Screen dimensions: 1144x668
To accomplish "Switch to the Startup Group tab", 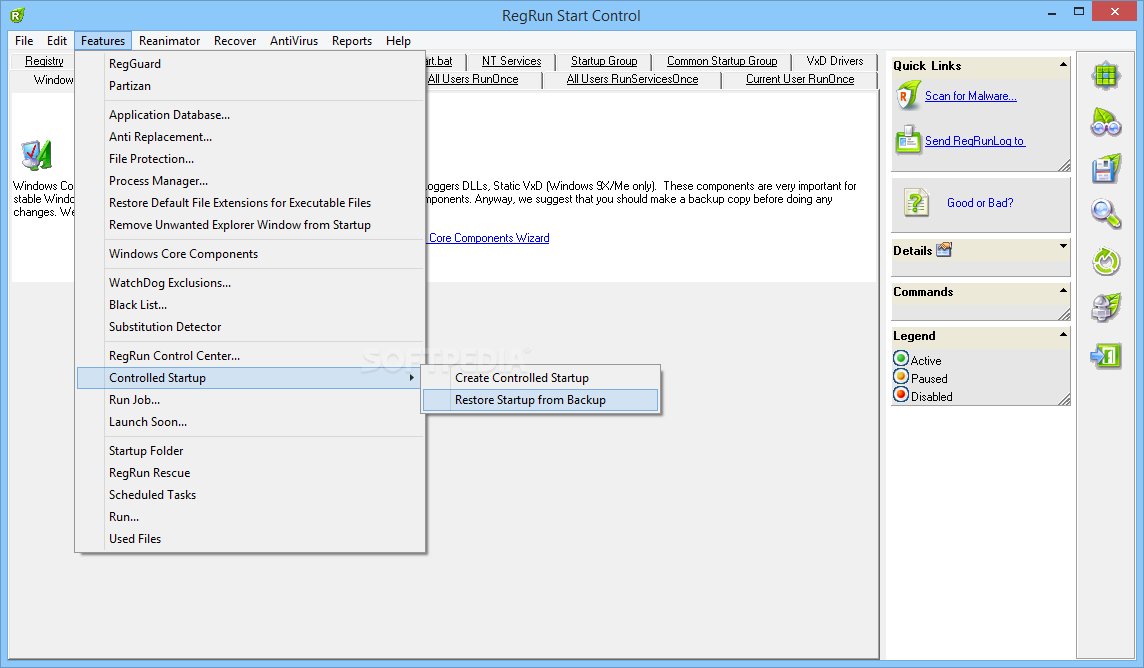I will pos(604,61).
